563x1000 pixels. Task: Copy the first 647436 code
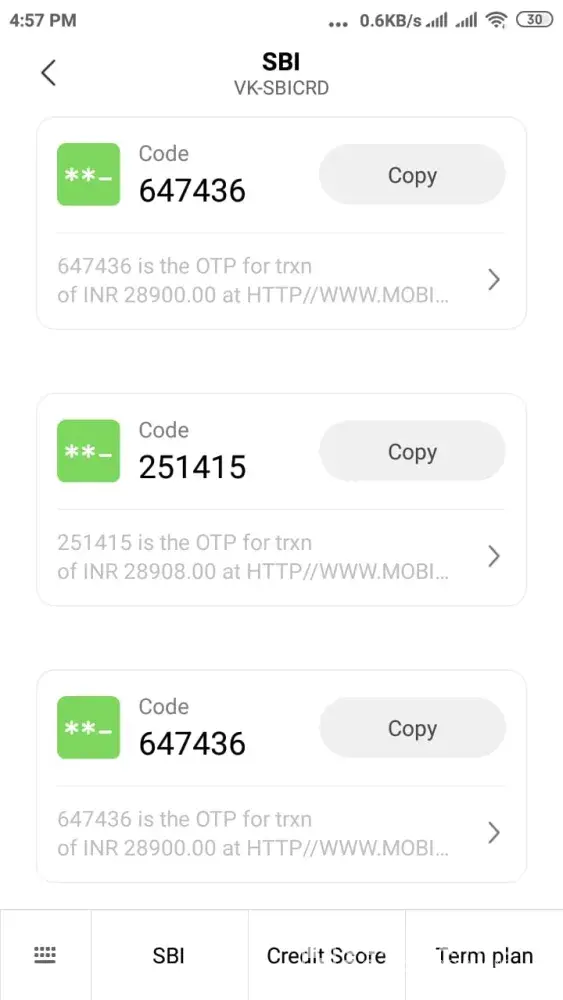point(412,175)
